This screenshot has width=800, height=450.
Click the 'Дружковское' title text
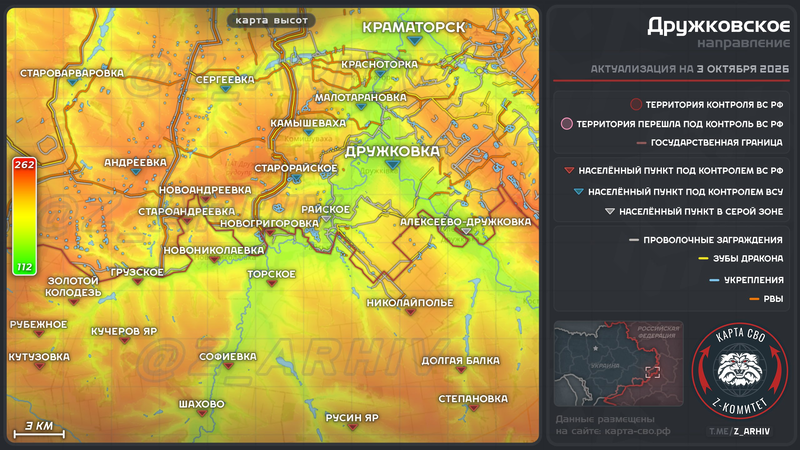[718, 26]
